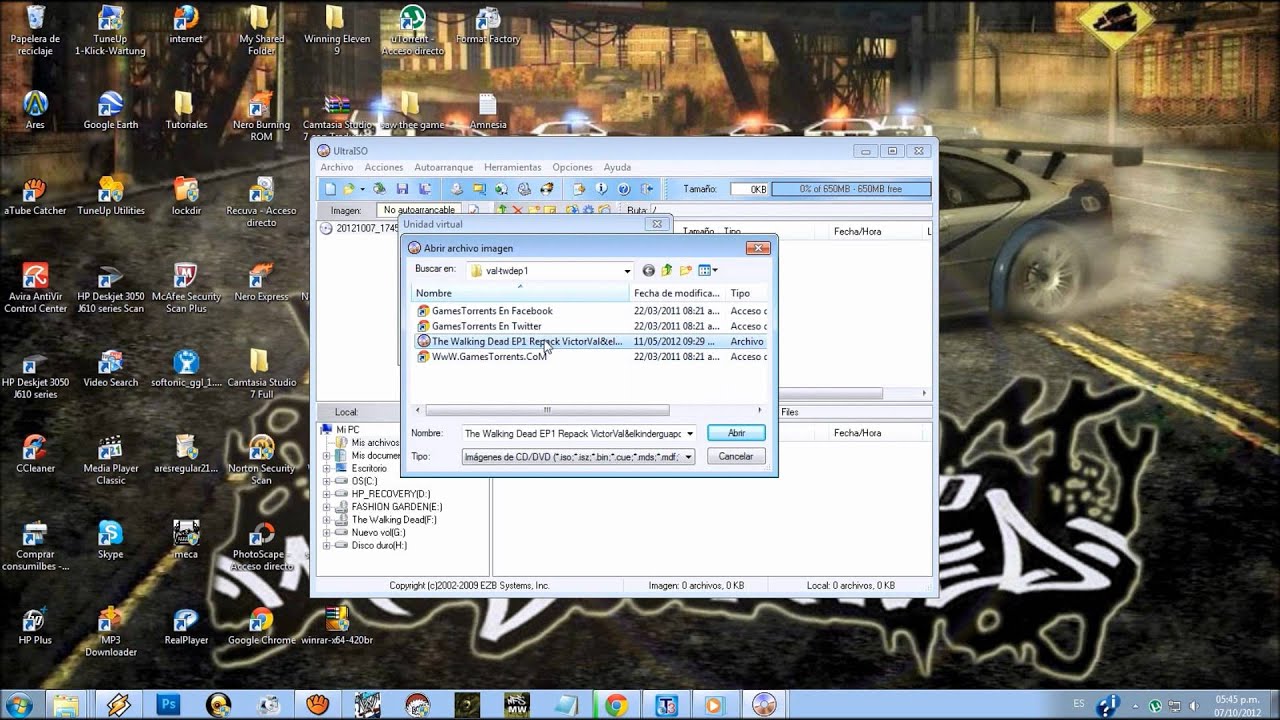
Task: Expand the Nombre filename dropdown arrow
Action: 690,434
